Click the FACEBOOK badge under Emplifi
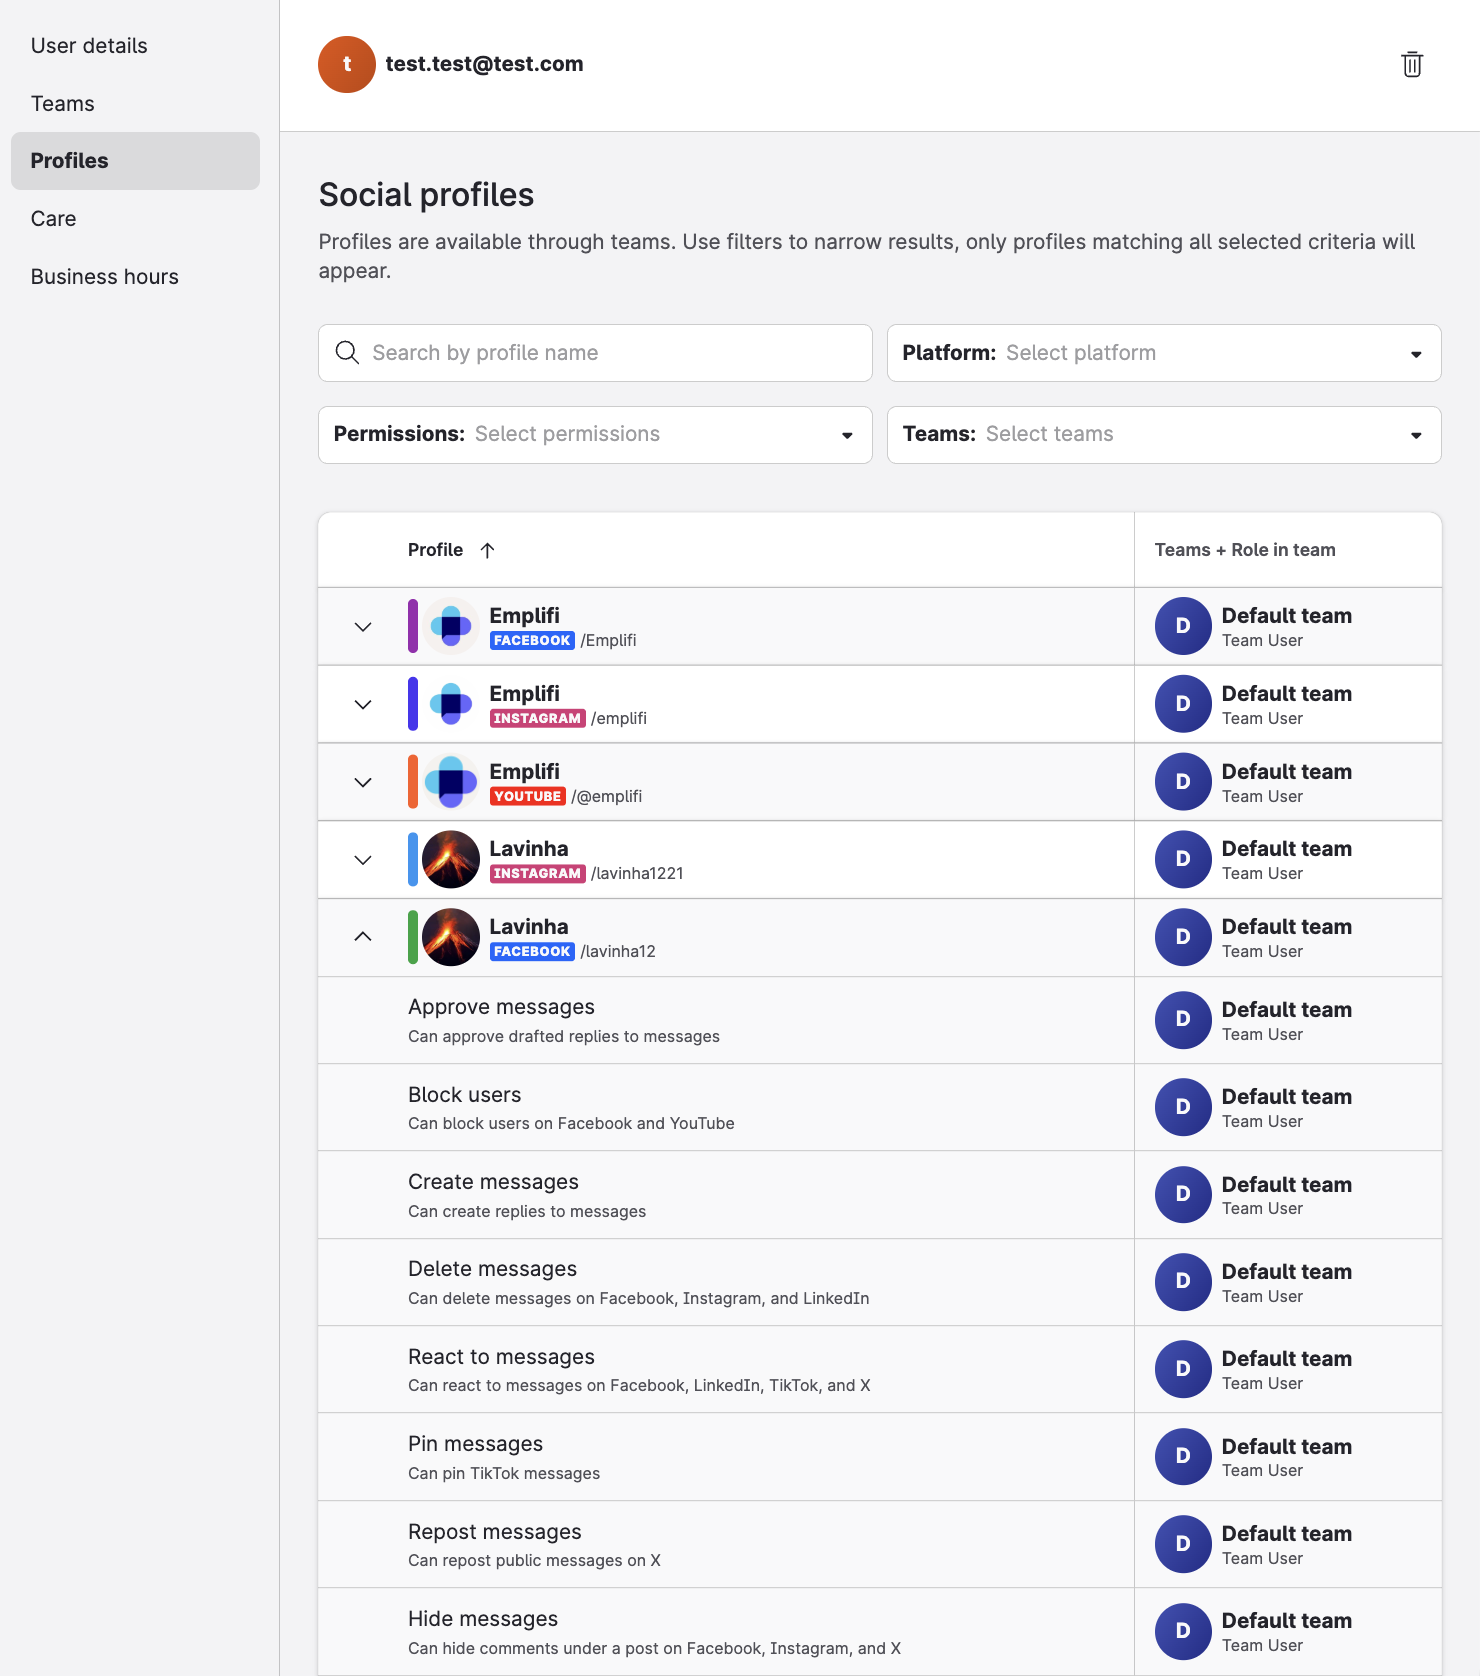The image size is (1480, 1676). pyautogui.click(x=532, y=640)
